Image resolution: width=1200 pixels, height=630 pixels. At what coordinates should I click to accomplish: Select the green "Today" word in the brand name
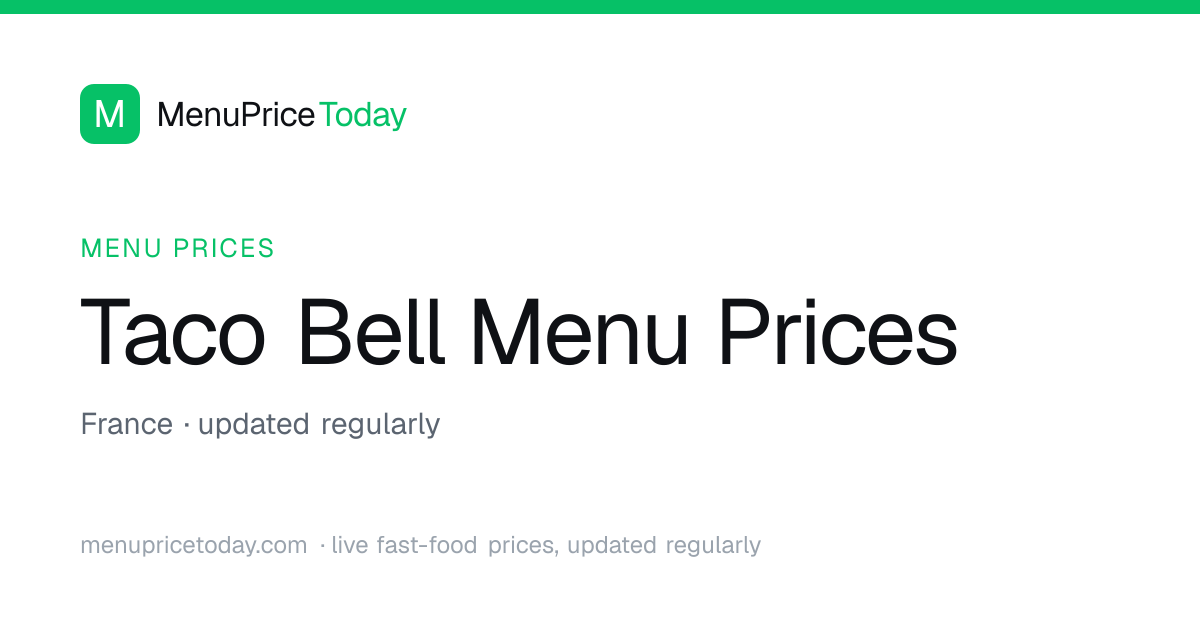tap(363, 116)
